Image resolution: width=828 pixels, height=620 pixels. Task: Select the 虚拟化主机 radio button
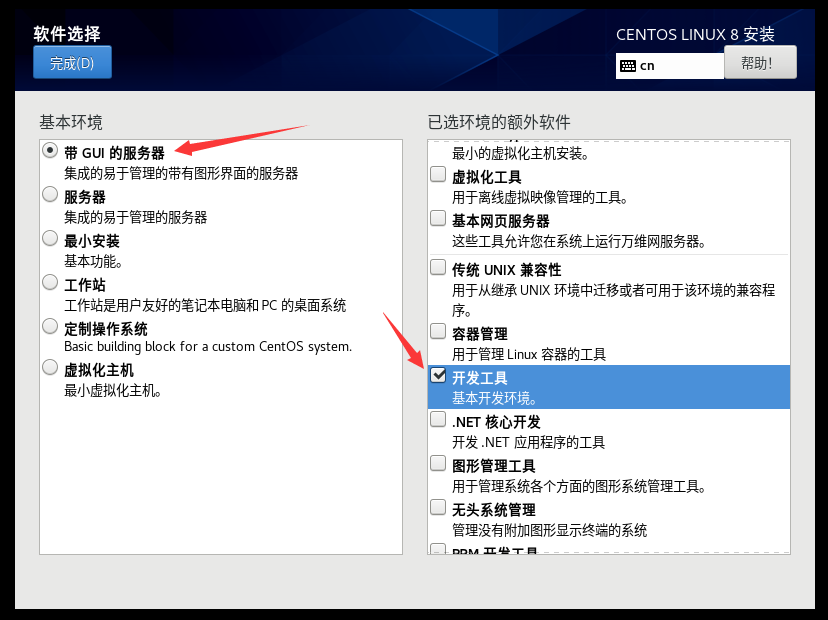(x=50, y=367)
